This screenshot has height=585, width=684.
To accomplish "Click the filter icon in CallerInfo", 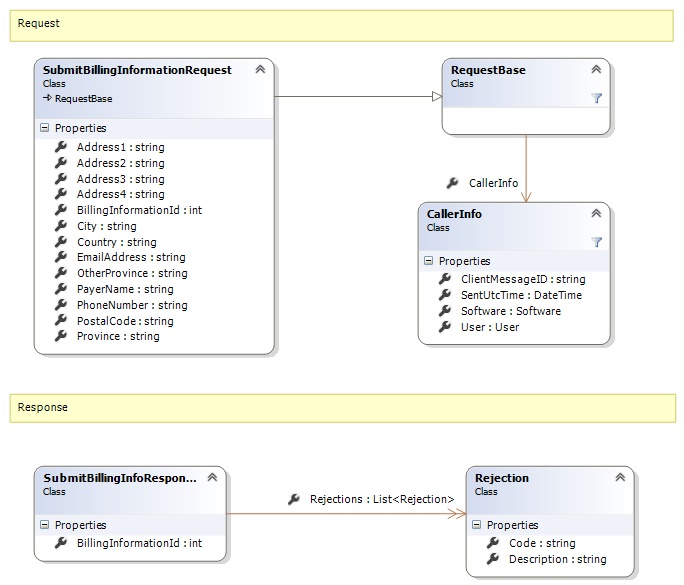I will tap(596, 241).
